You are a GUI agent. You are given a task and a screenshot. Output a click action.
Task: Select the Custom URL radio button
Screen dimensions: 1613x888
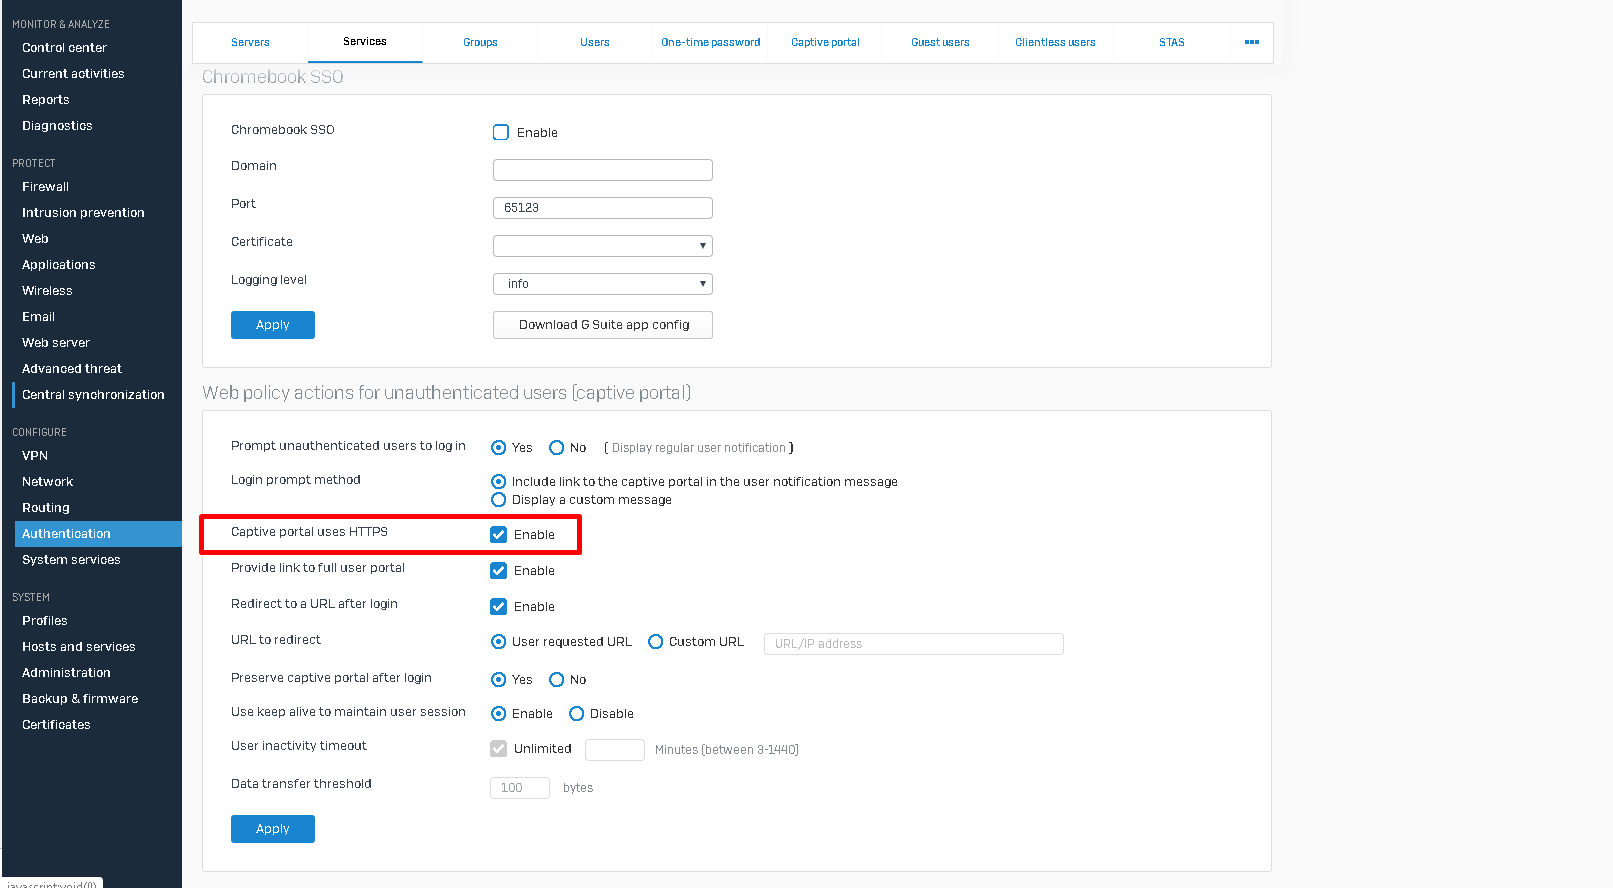point(656,642)
